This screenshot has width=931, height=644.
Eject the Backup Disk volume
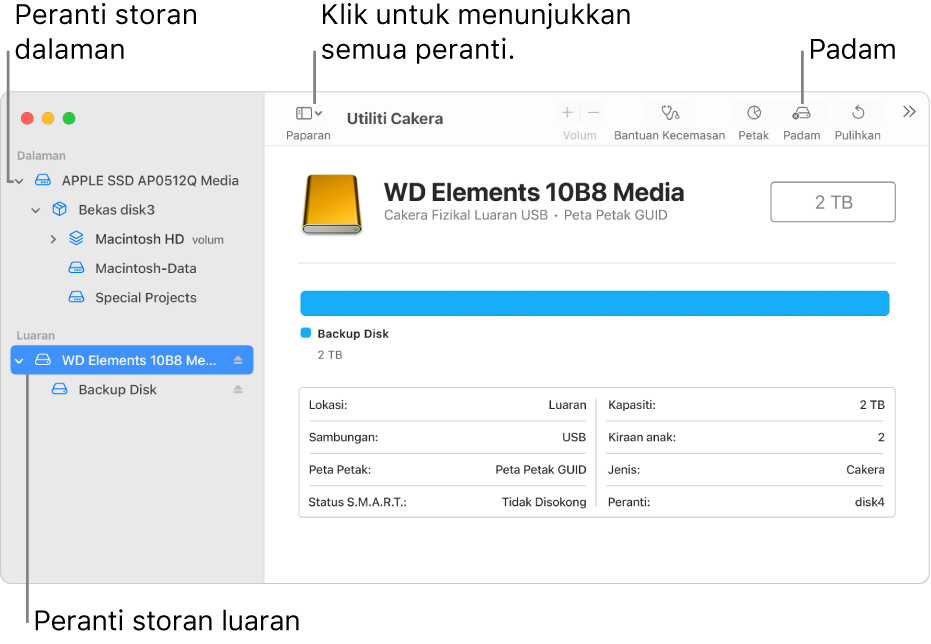(238, 389)
